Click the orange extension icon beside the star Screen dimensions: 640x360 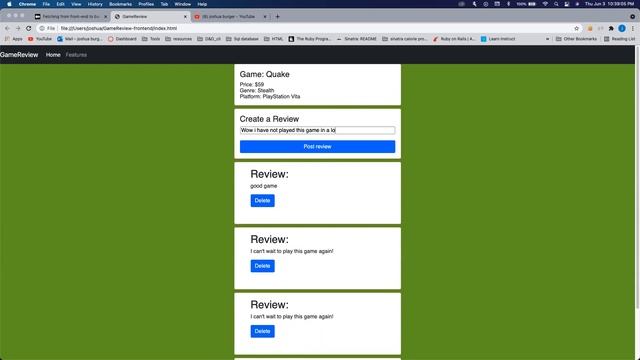click(590, 28)
